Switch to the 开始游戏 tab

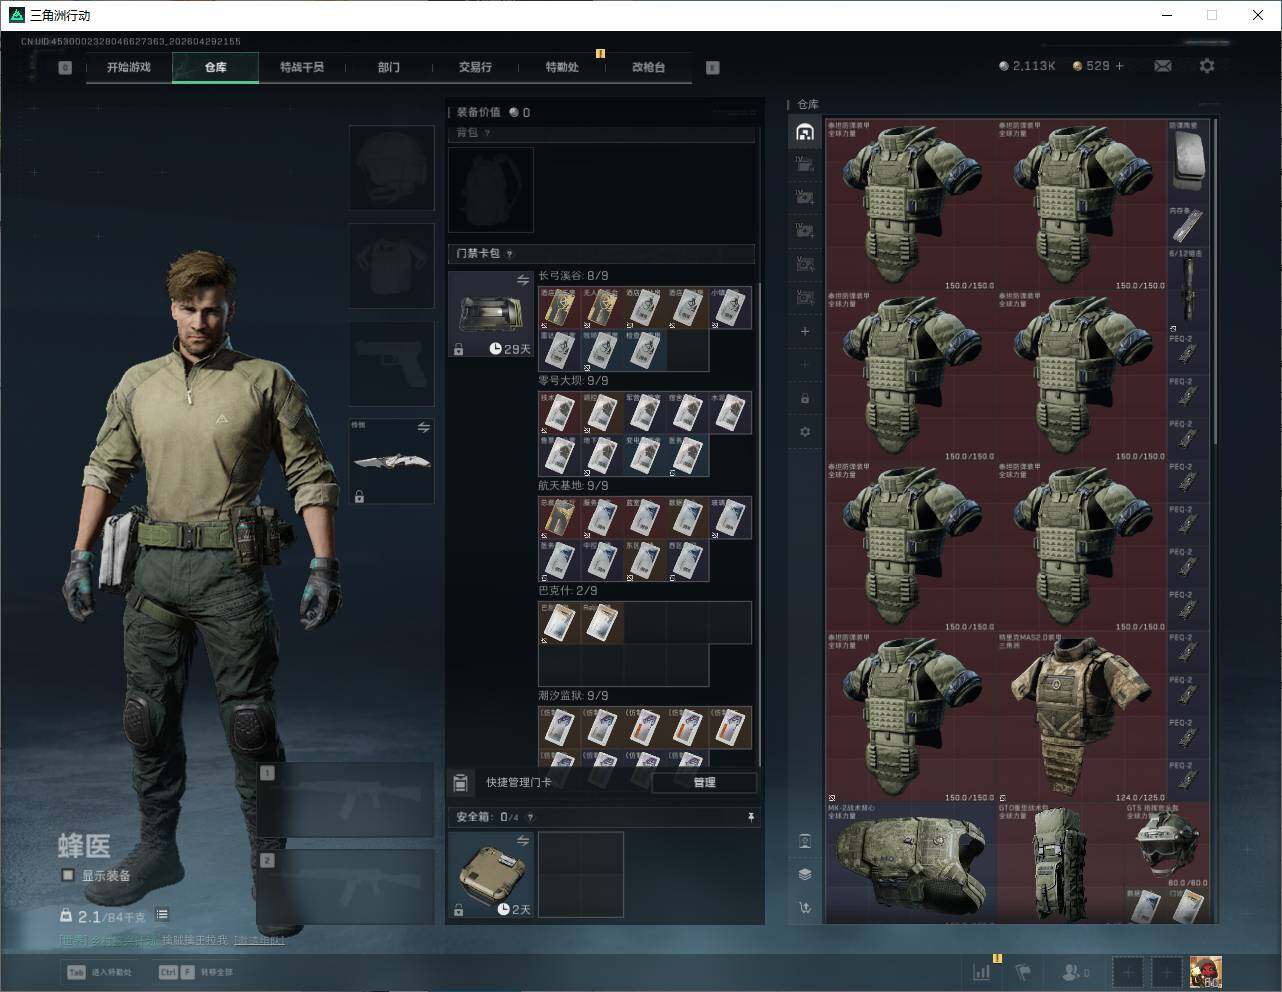(x=129, y=67)
